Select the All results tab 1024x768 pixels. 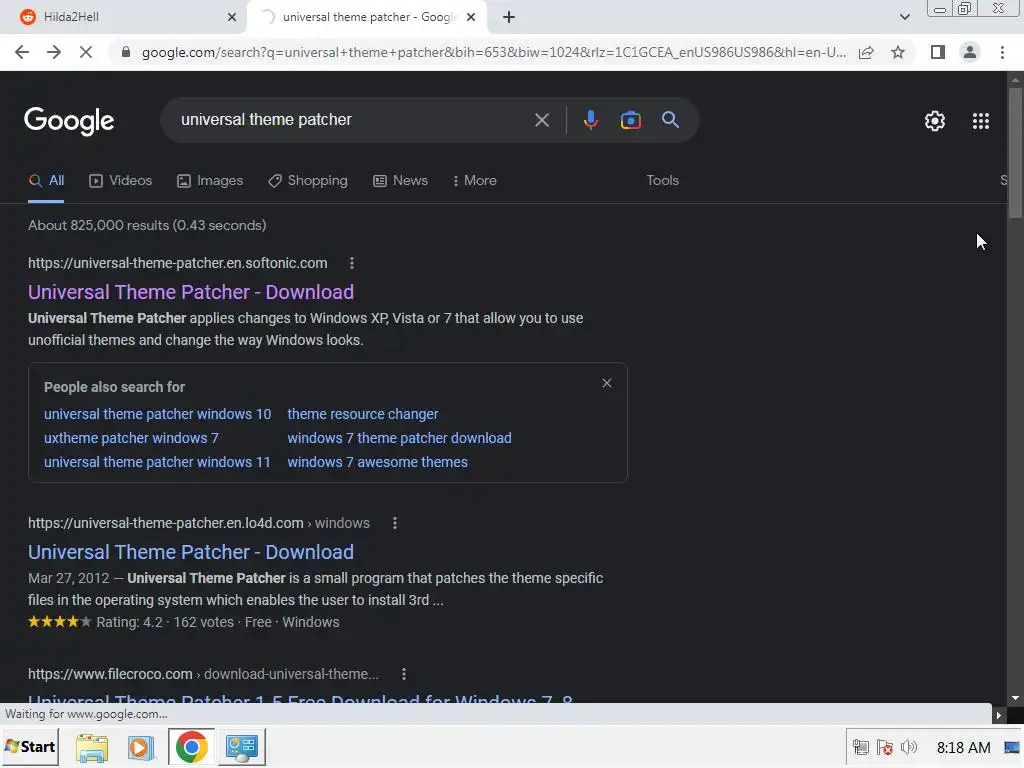[46, 181]
